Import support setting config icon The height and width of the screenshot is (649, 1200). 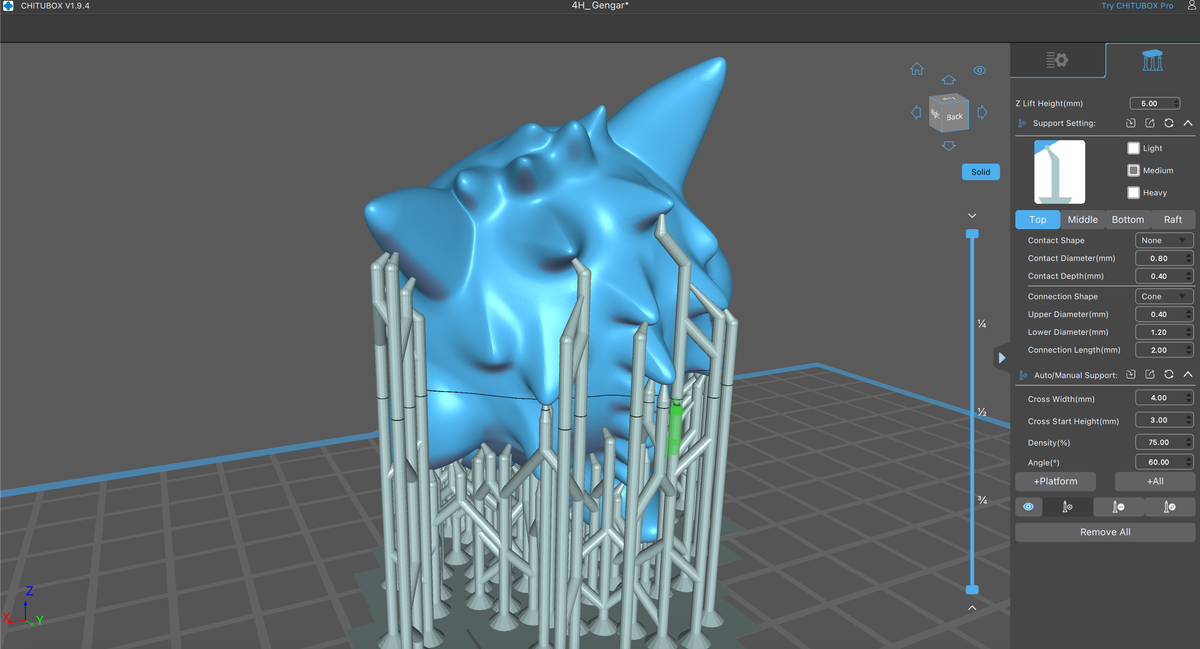coord(1130,123)
